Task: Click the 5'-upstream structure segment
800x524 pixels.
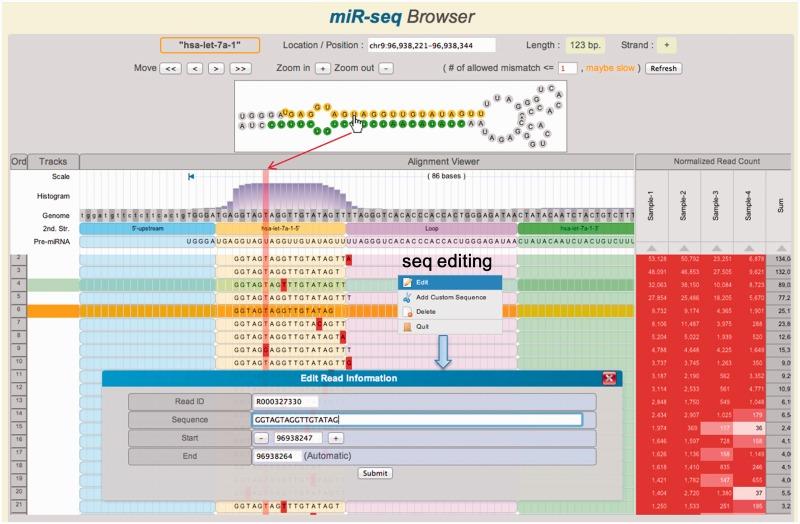Action: click(147, 229)
